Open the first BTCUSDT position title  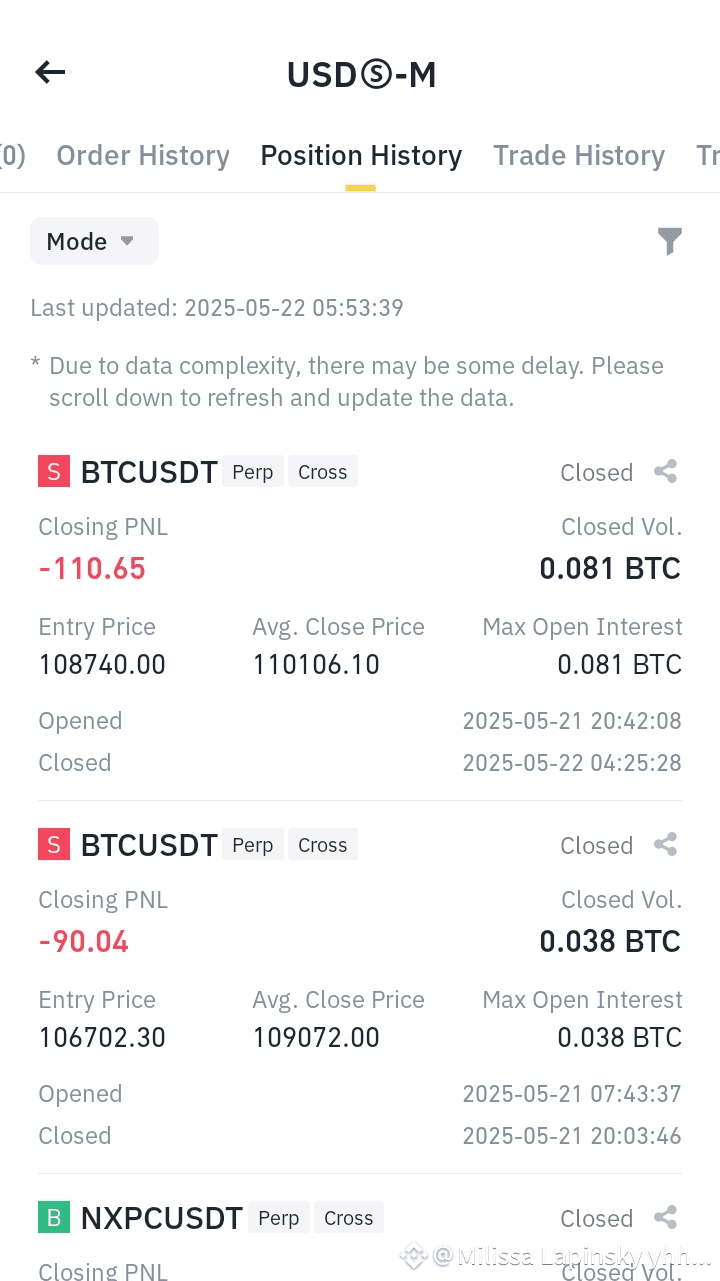pos(149,472)
